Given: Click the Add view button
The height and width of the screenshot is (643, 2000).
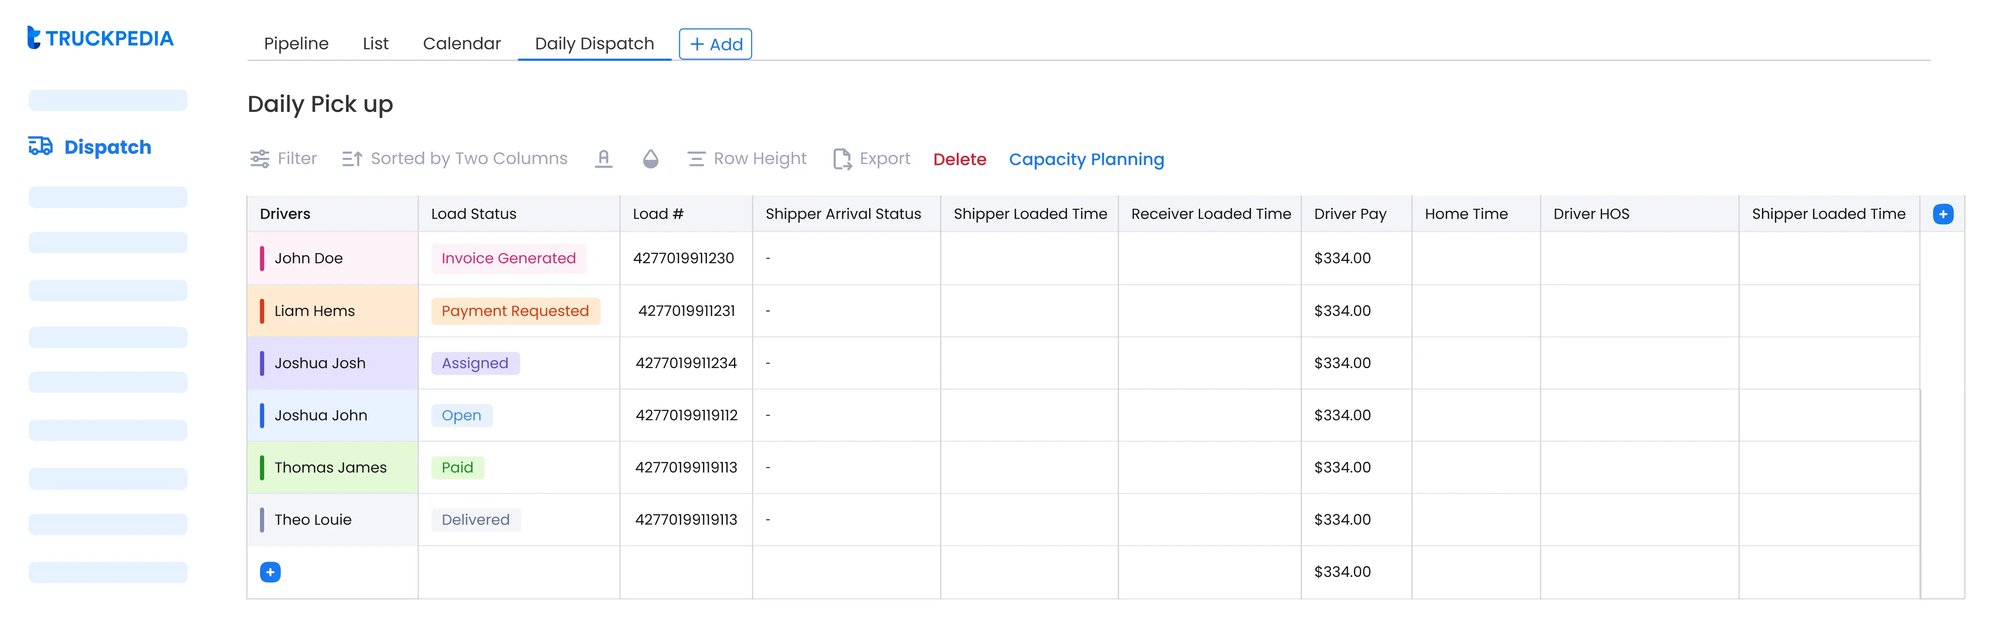Looking at the screenshot, I should coord(715,44).
